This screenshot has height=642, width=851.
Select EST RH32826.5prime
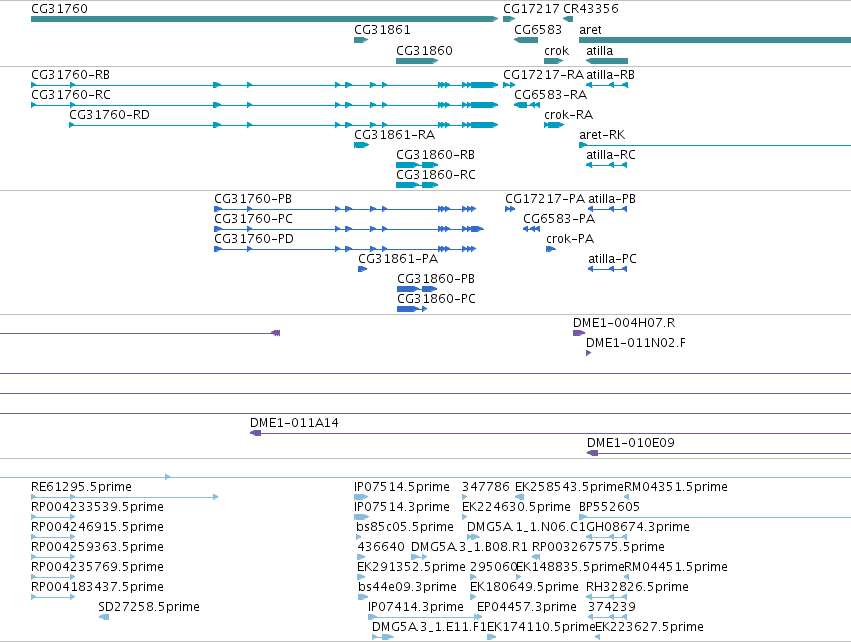(x=607, y=597)
